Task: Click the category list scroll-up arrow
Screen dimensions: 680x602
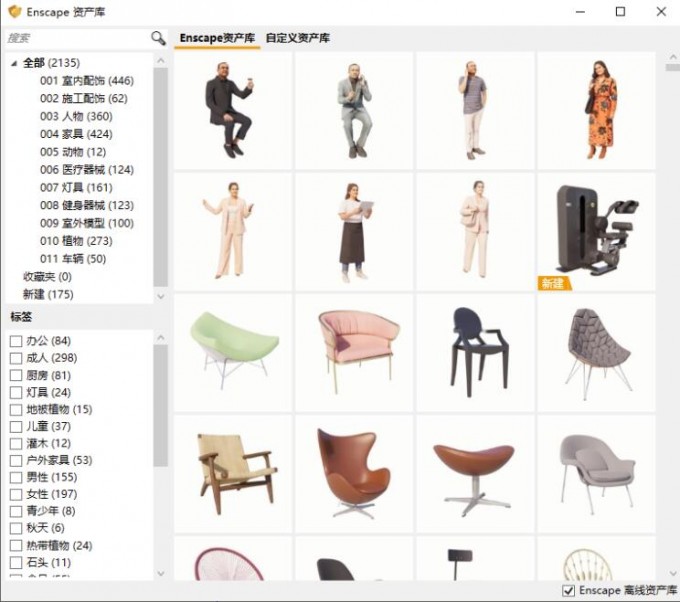Action: (161, 60)
